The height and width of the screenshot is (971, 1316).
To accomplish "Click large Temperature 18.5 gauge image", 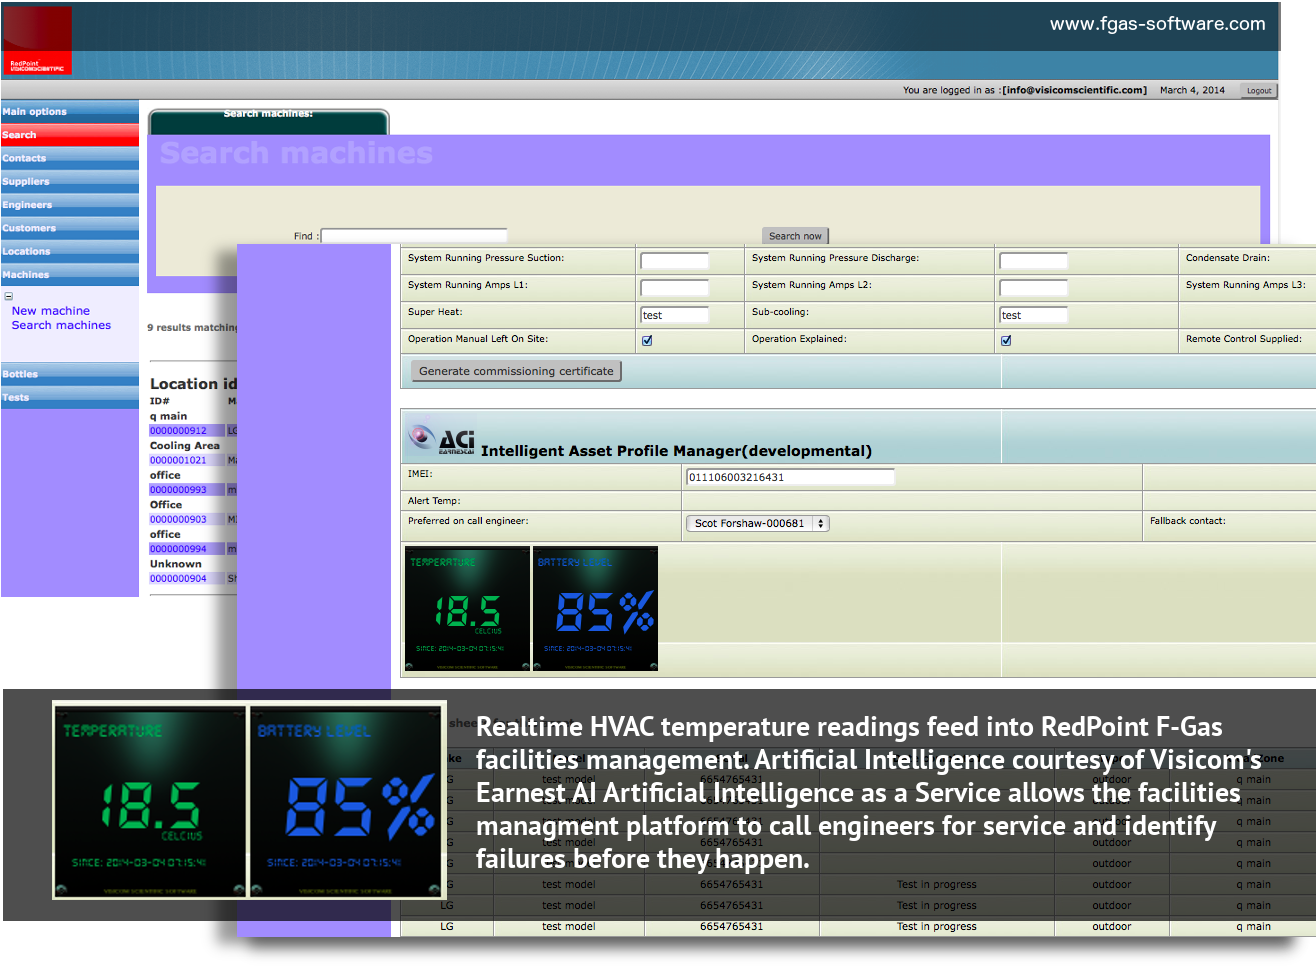I will point(150,801).
